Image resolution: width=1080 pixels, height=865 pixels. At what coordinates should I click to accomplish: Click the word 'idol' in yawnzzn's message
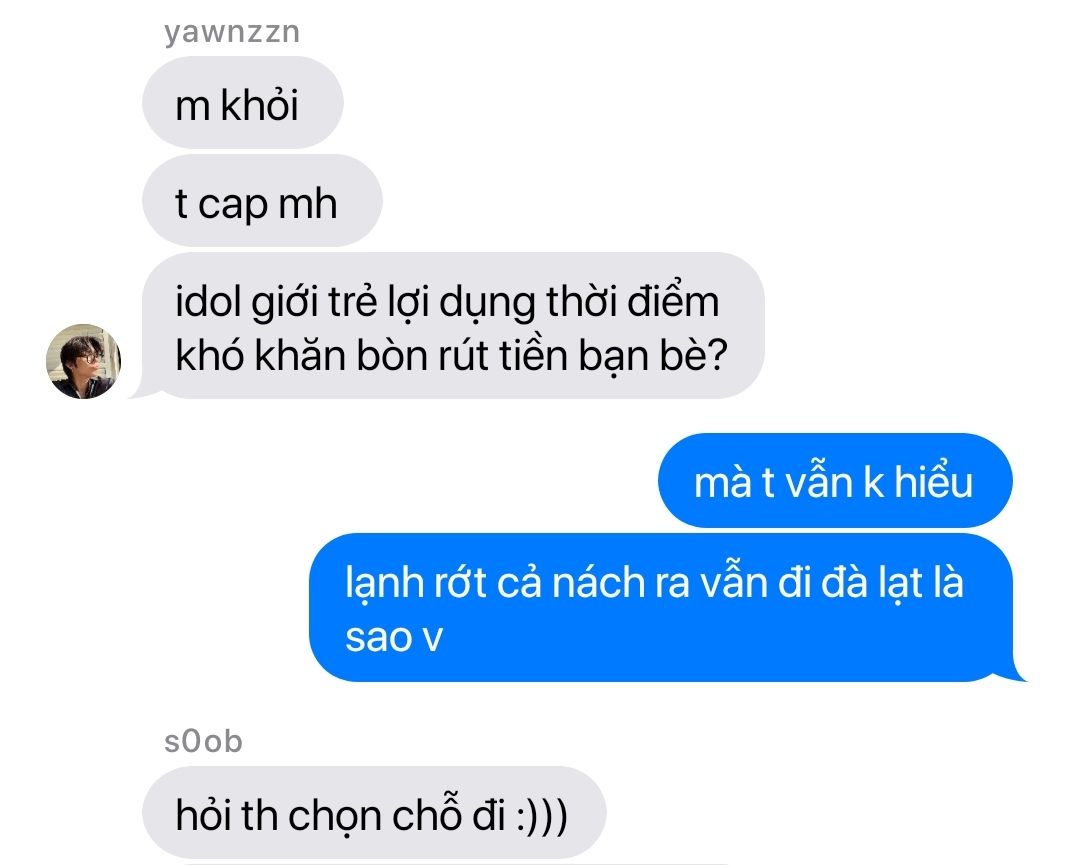209,302
